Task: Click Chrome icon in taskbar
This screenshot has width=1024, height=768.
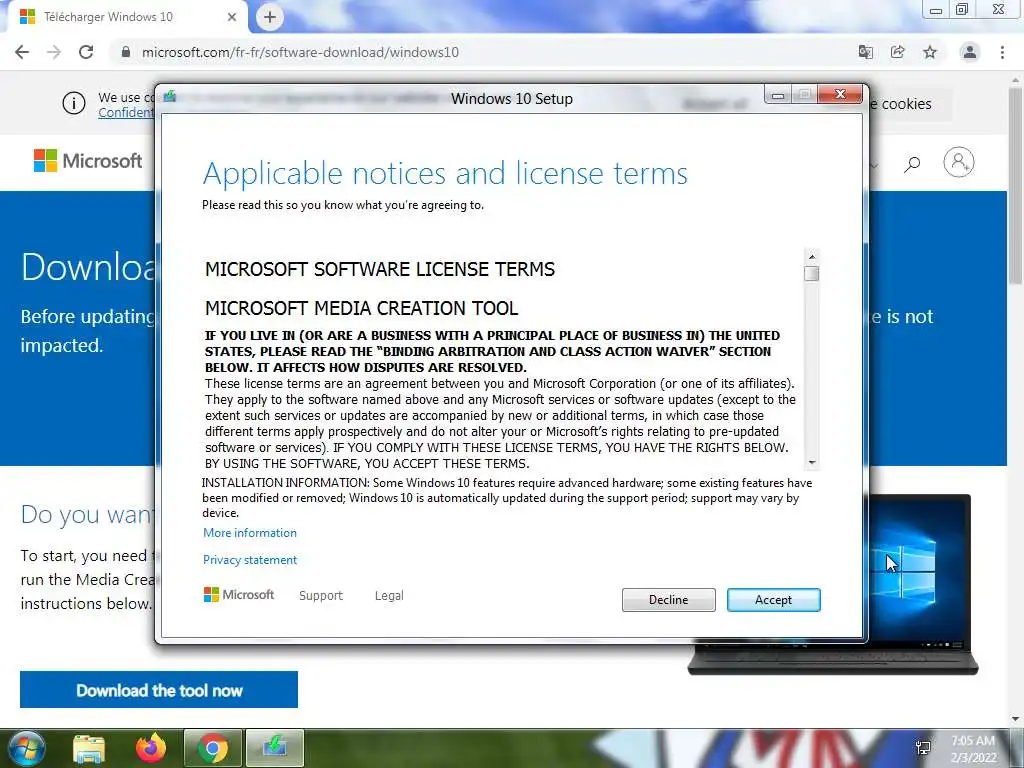Action: pos(213,748)
